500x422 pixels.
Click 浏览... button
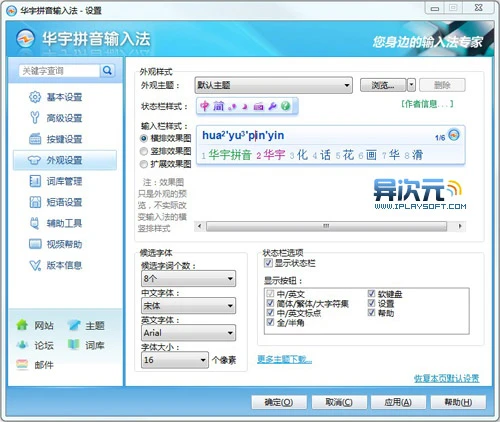(383, 85)
